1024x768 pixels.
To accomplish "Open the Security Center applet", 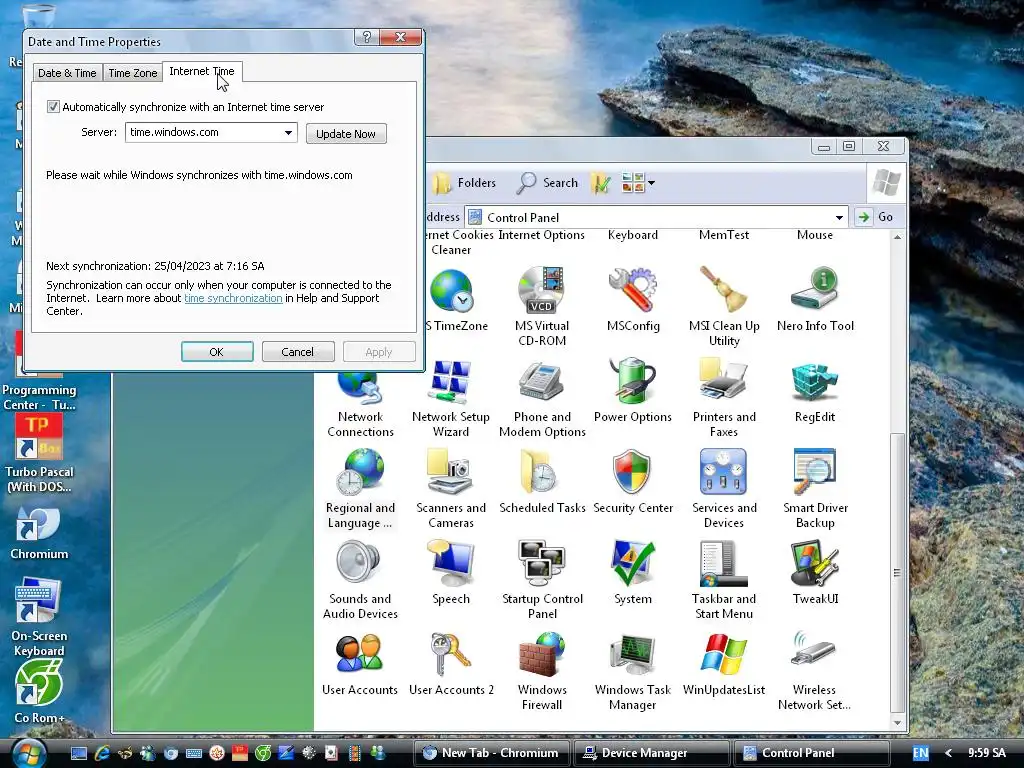I will 633,481.
